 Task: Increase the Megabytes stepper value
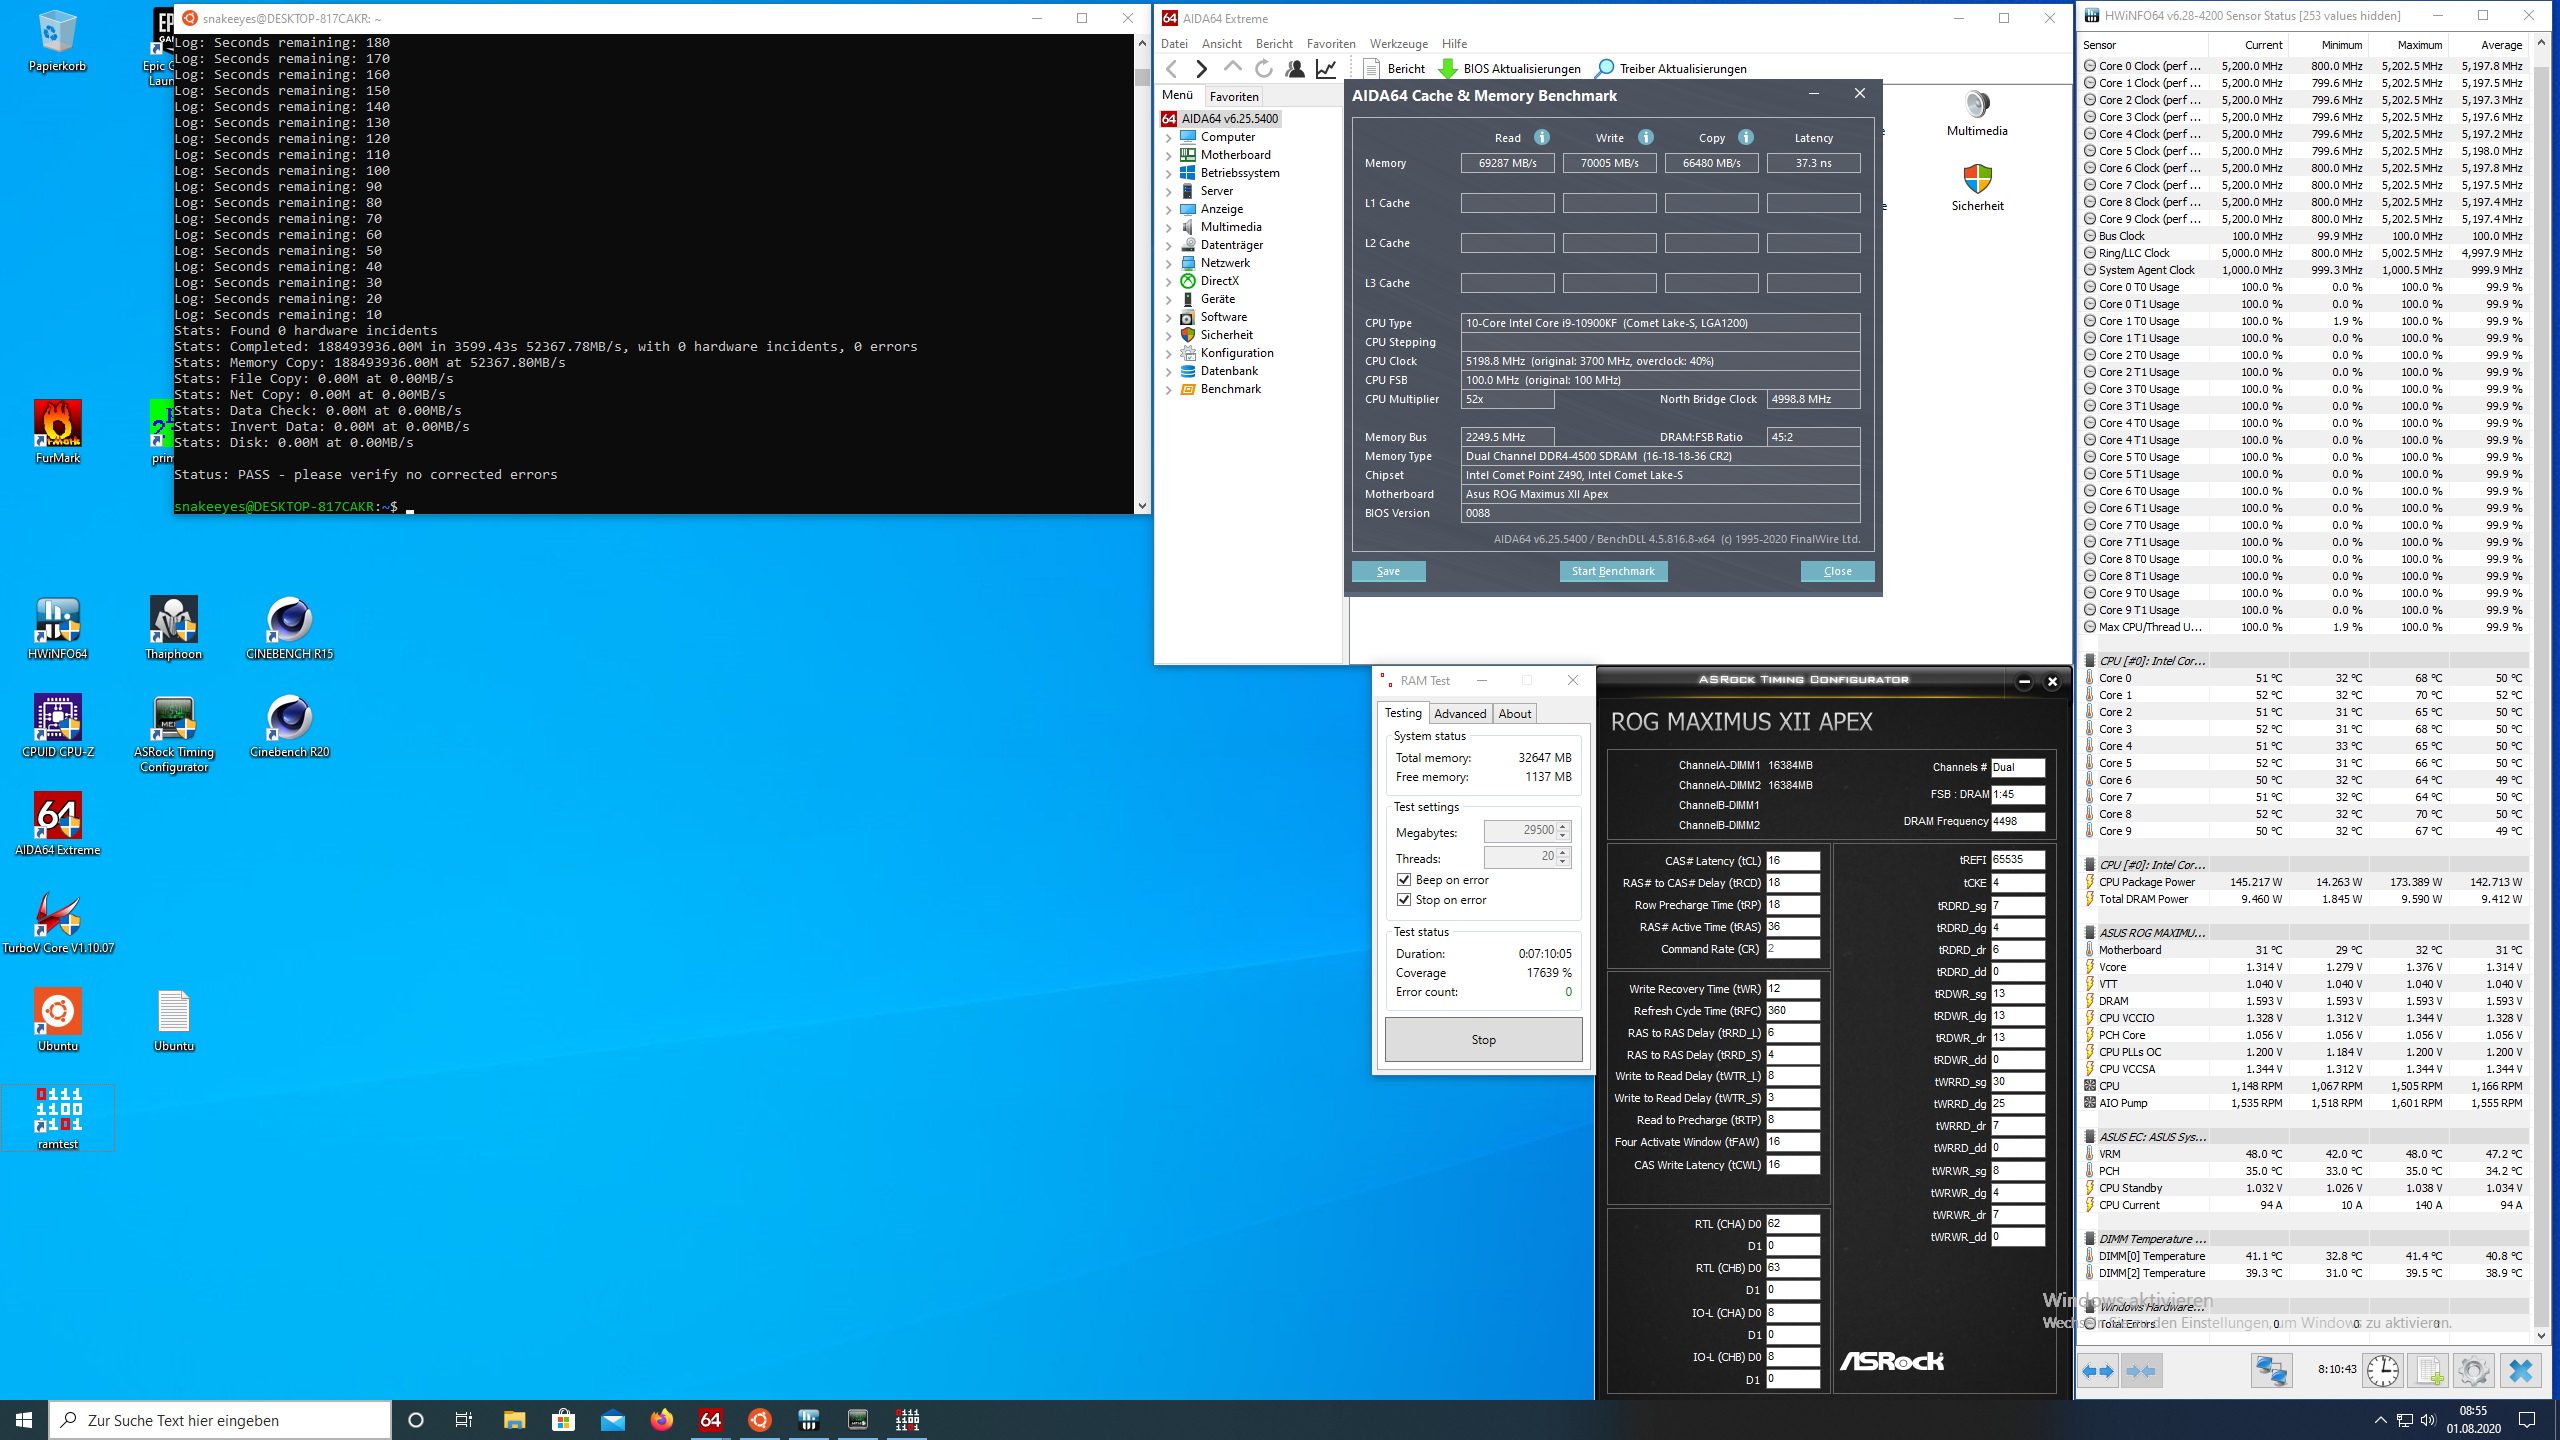pos(1564,827)
